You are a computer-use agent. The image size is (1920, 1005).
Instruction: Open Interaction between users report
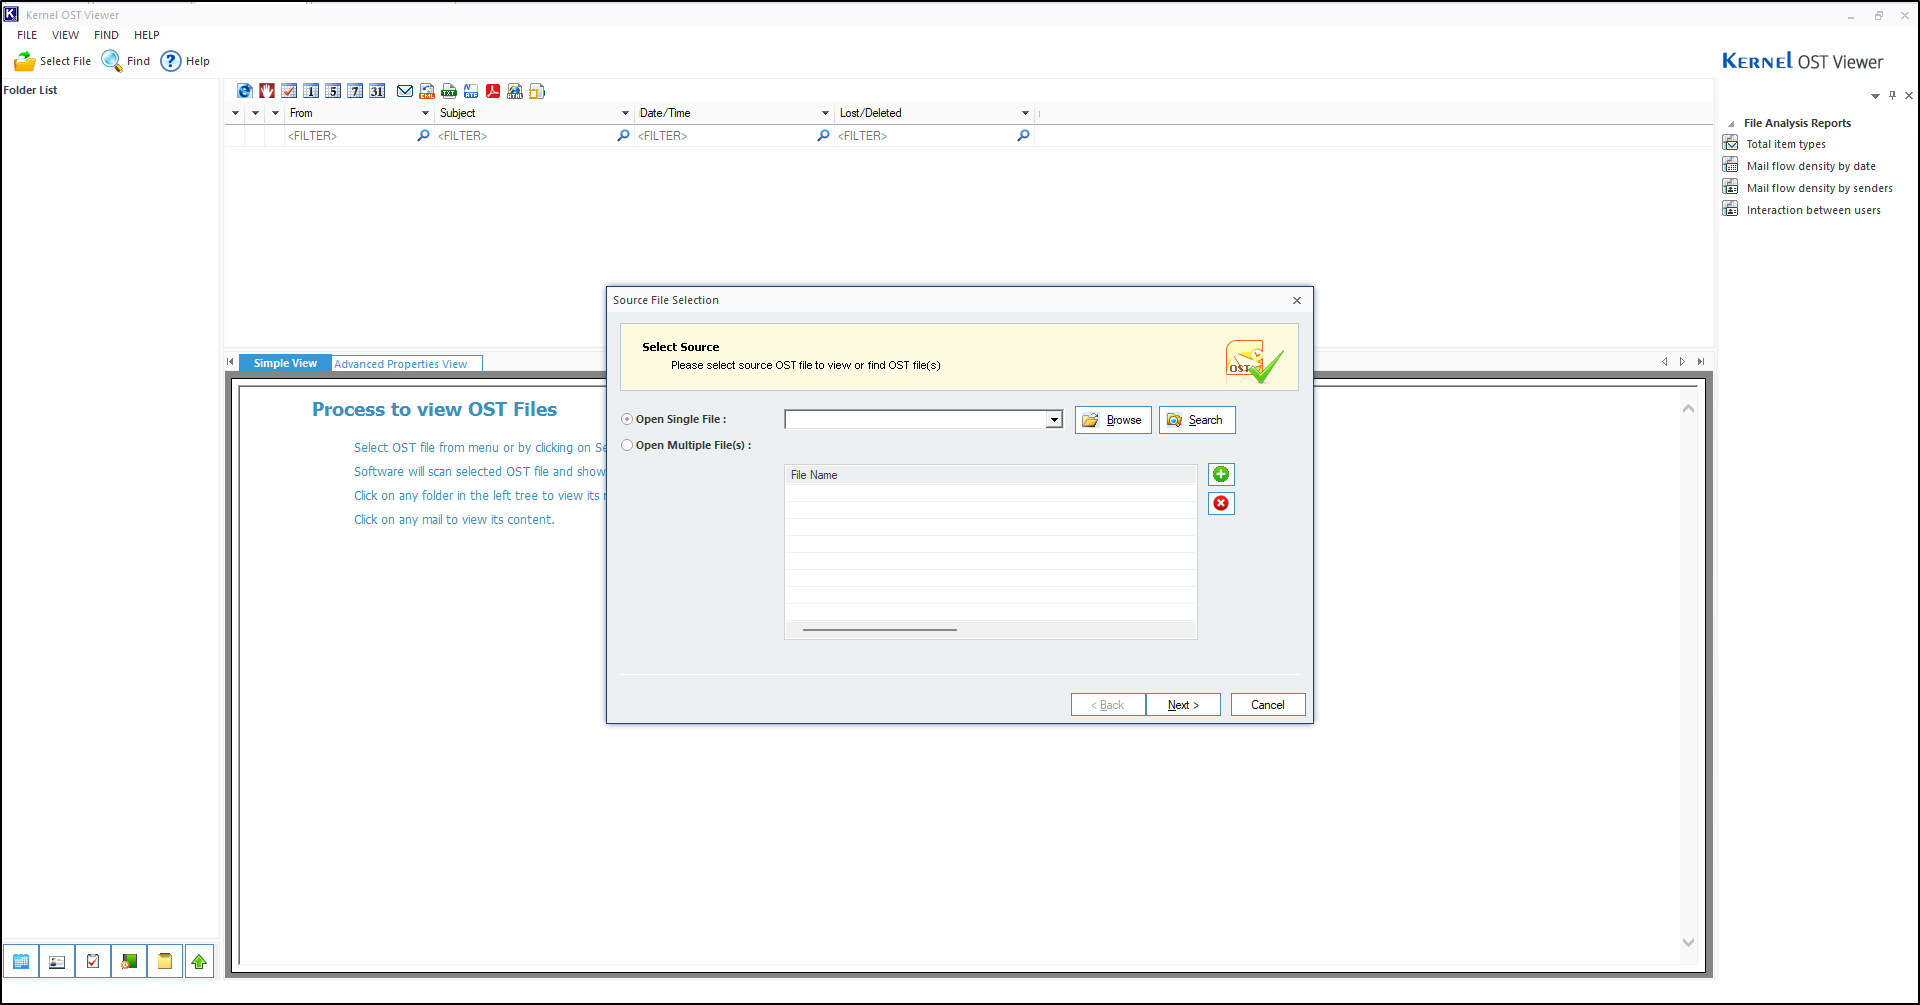[1814, 210]
